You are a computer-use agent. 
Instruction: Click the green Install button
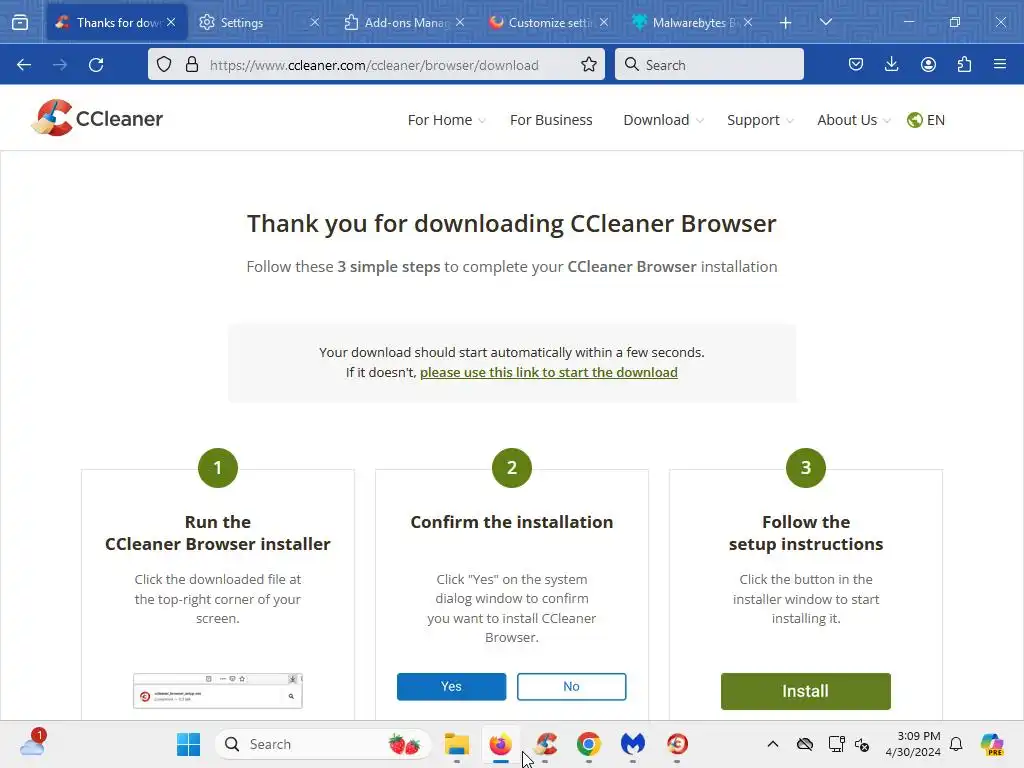pyautogui.click(x=805, y=691)
